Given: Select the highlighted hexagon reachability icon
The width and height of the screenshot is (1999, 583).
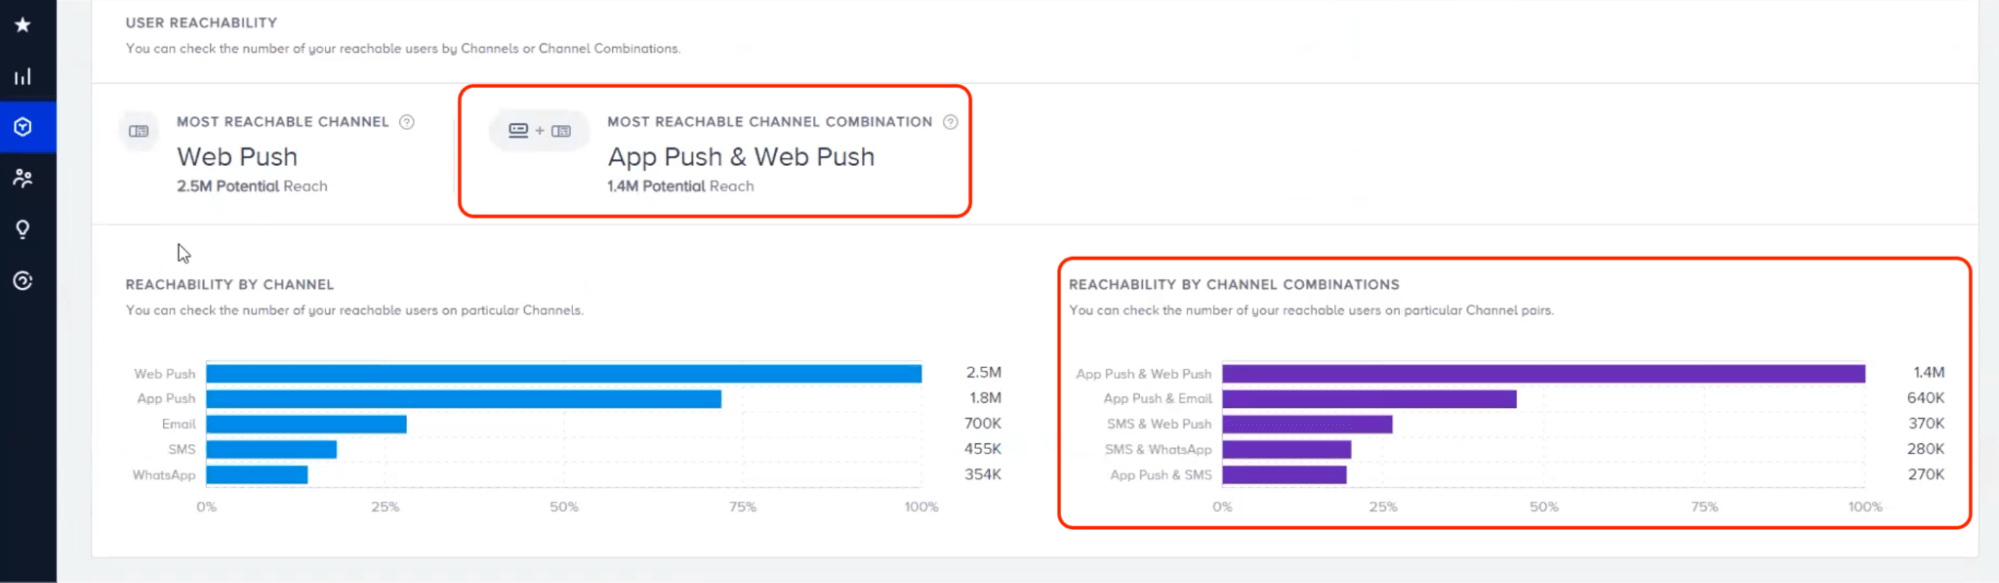Looking at the screenshot, I should 21,127.
